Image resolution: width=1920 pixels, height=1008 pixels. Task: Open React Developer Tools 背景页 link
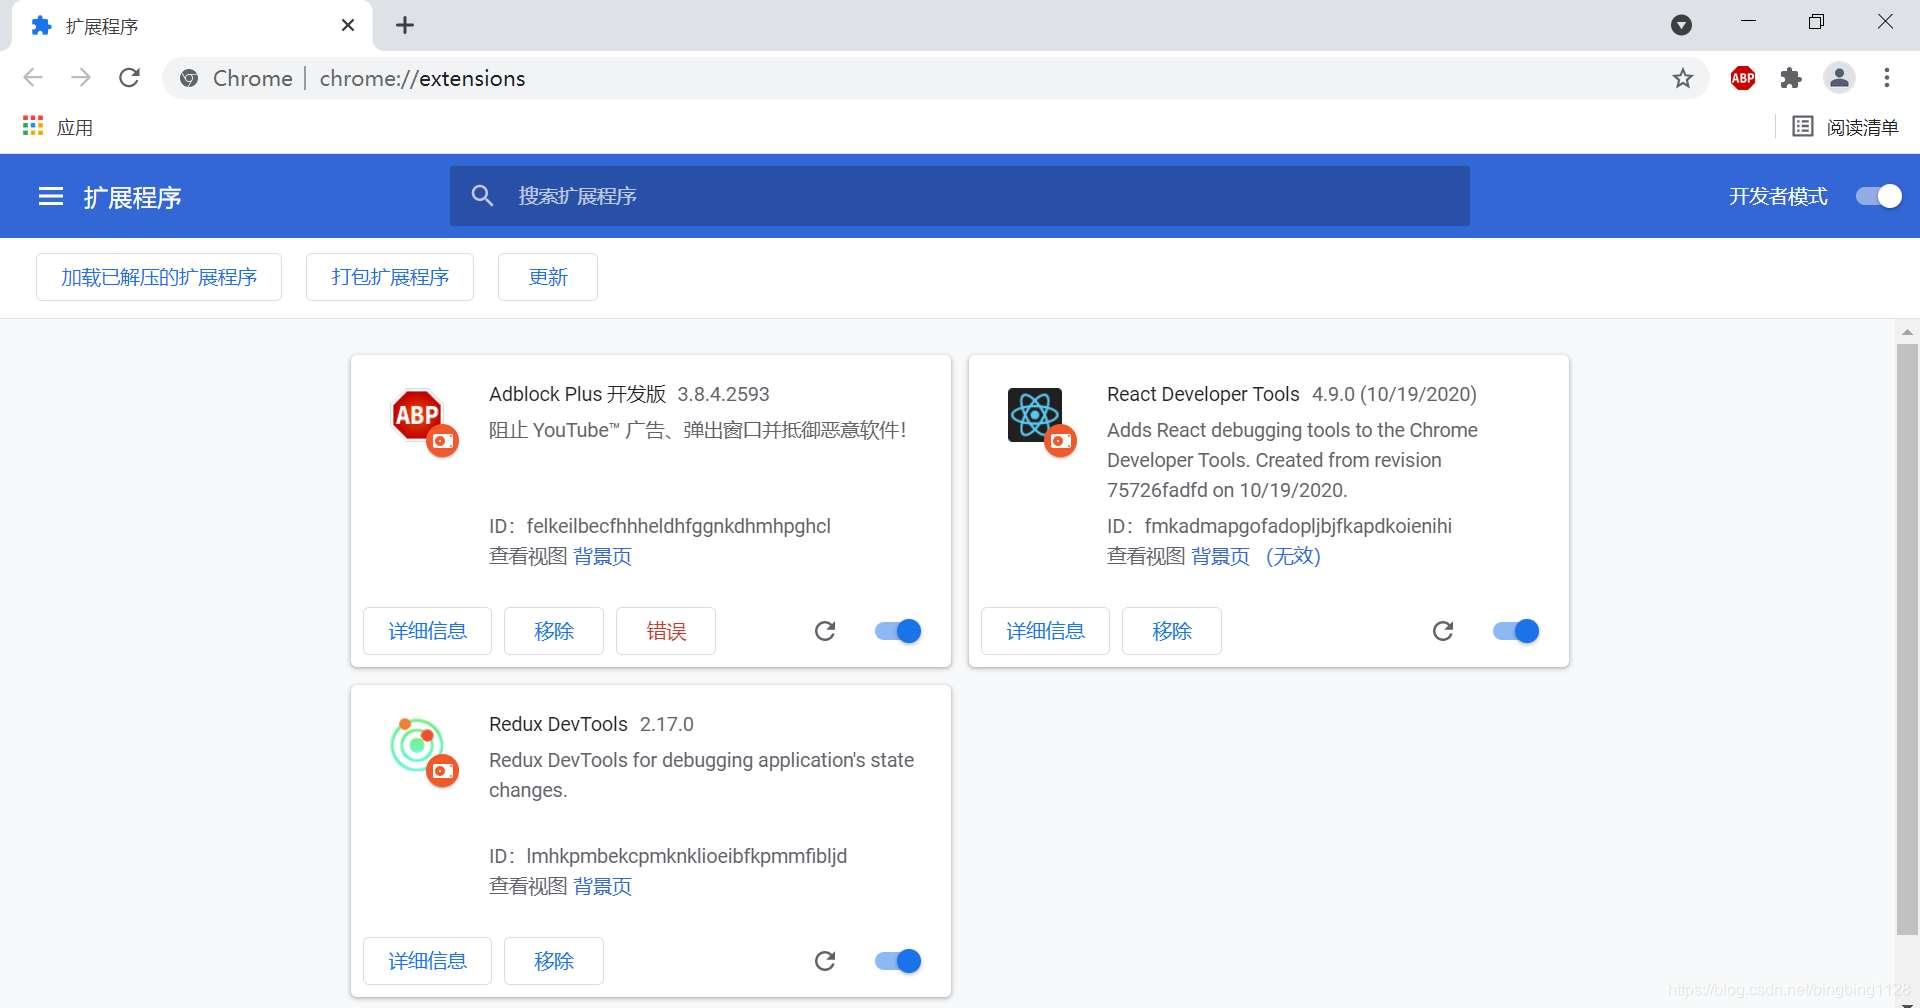[1221, 556]
